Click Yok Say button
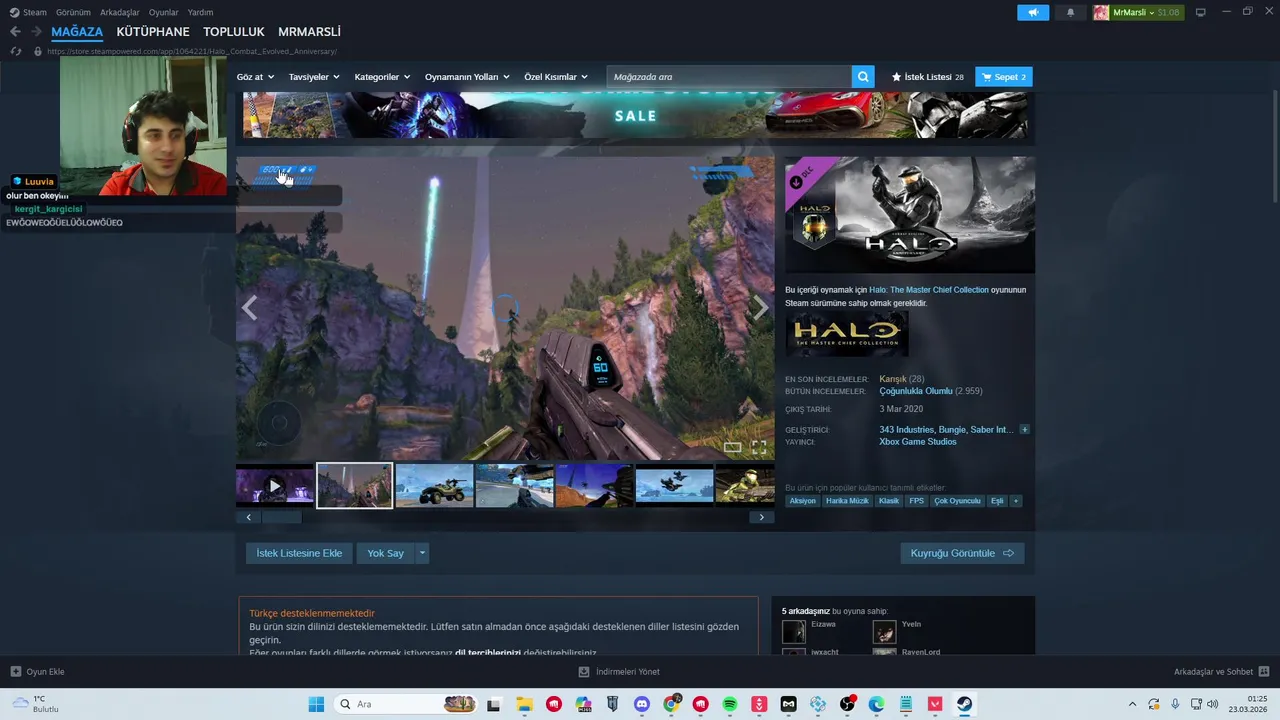1280x720 pixels. (x=385, y=553)
